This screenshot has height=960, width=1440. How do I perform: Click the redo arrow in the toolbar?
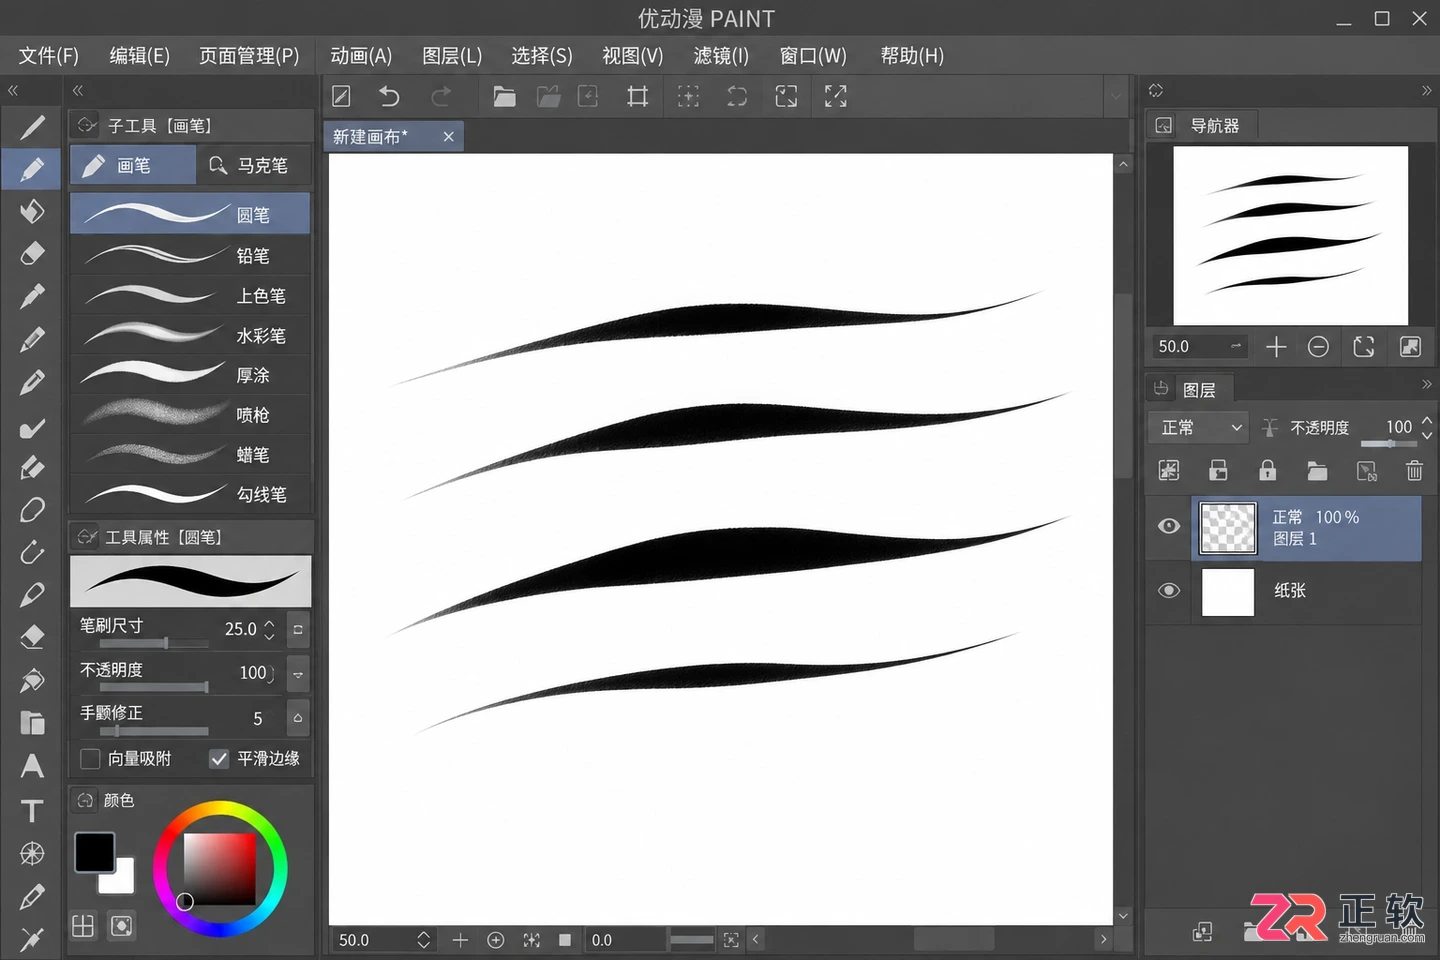click(x=440, y=96)
